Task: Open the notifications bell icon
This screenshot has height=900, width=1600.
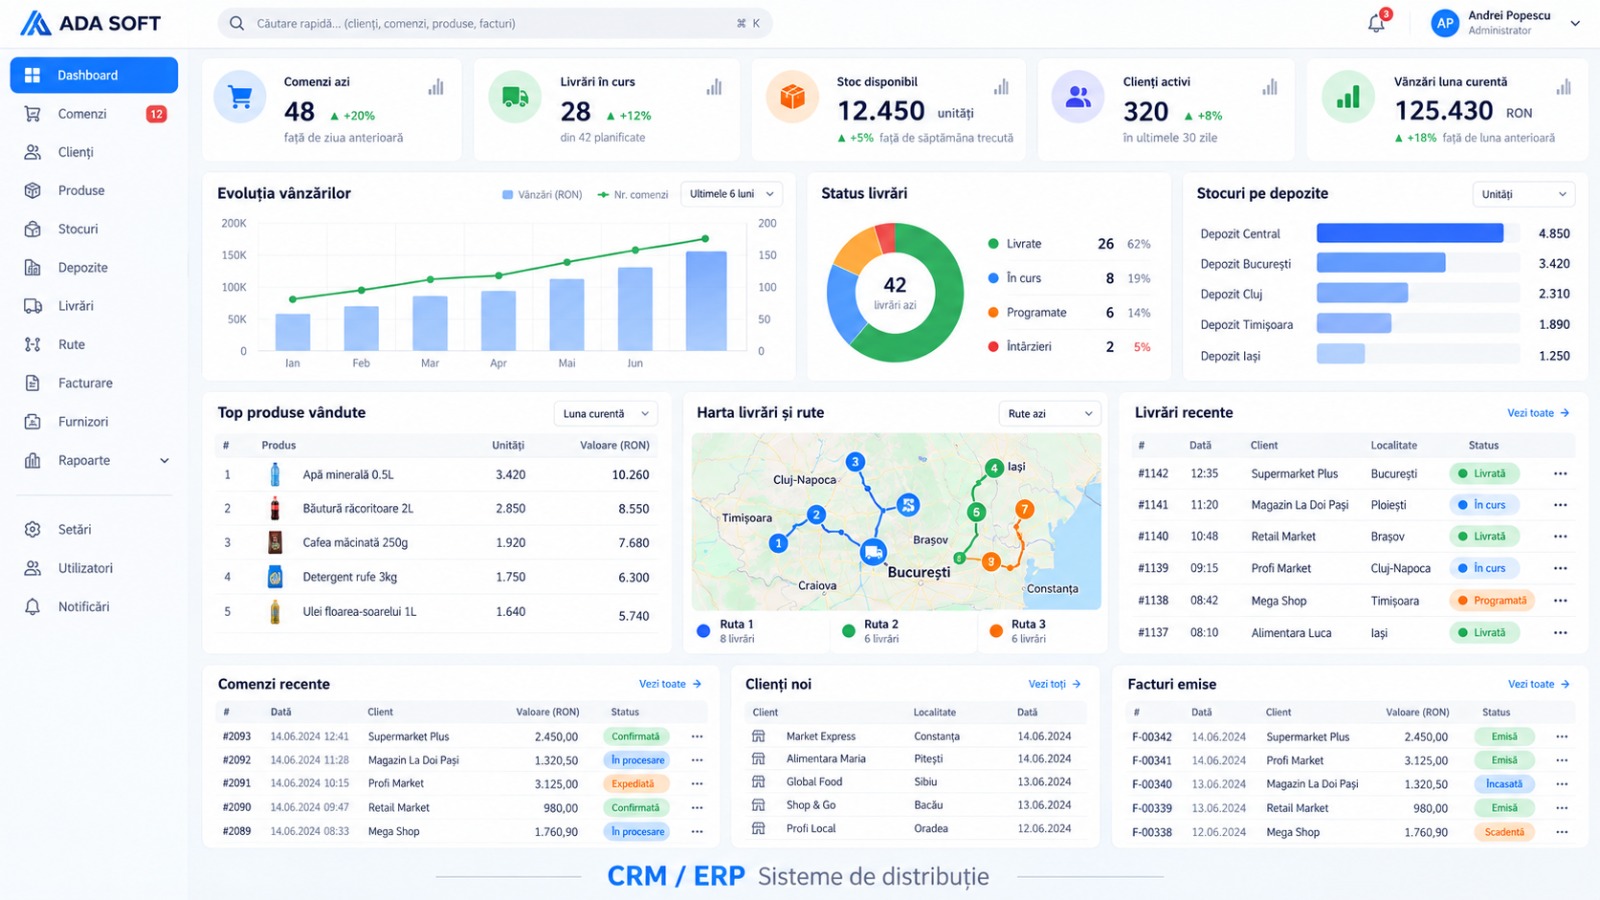Action: tap(1377, 23)
